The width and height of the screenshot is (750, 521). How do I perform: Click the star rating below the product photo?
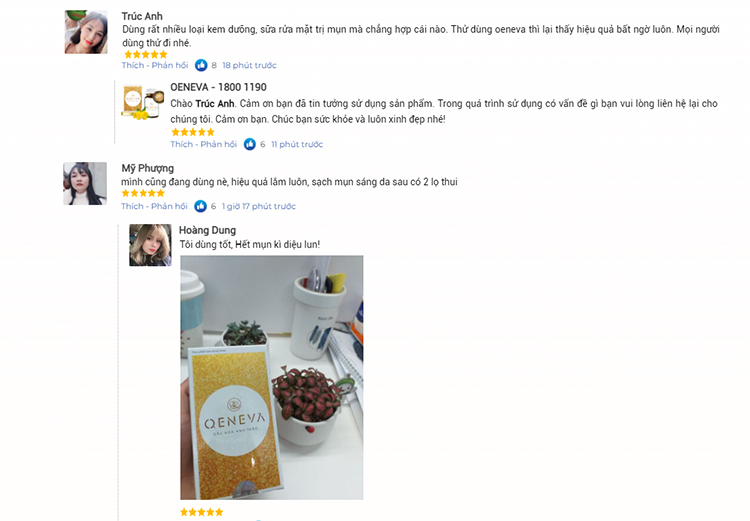pyautogui.click(x=201, y=512)
